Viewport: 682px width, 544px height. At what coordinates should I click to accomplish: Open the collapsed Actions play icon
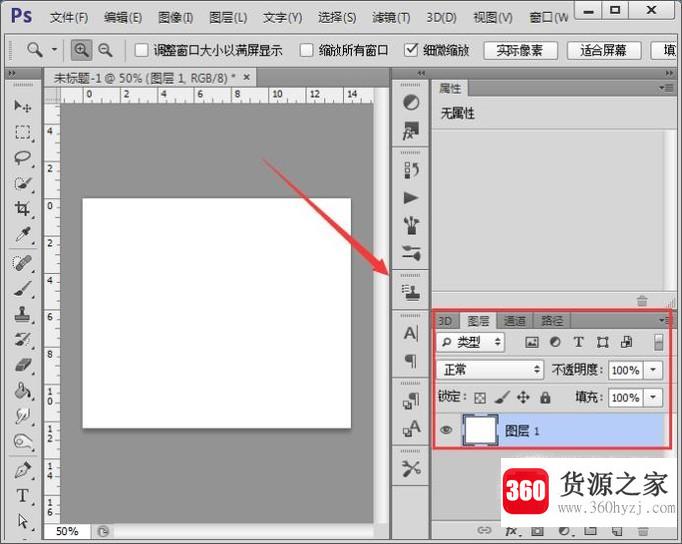click(x=411, y=198)
